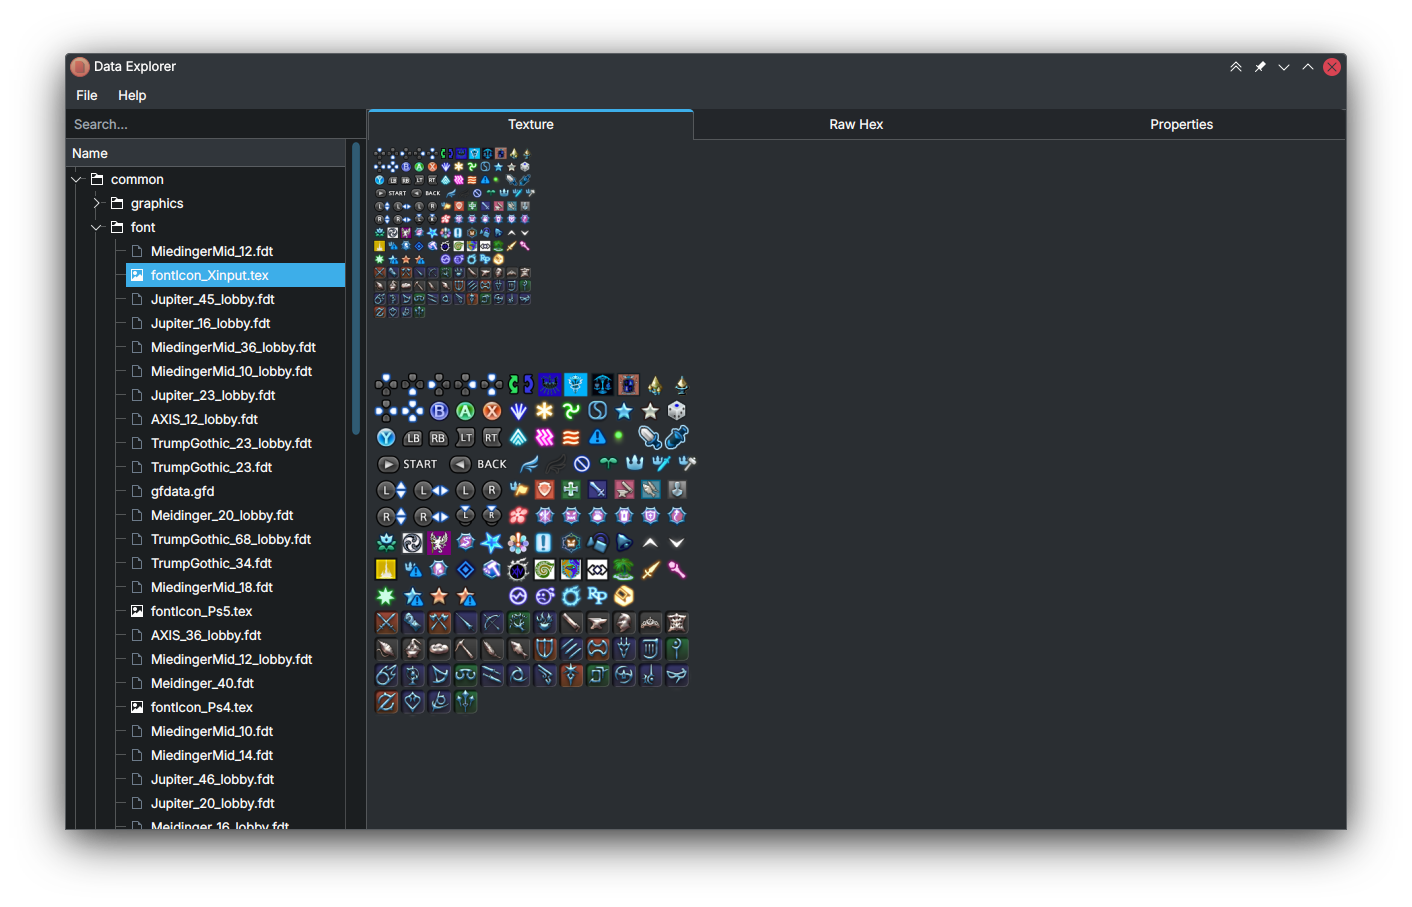Image resolution: width=1412 pixels, height=907 pixels.
Task: Click the folder icon next to font
Action: point(117,227)
